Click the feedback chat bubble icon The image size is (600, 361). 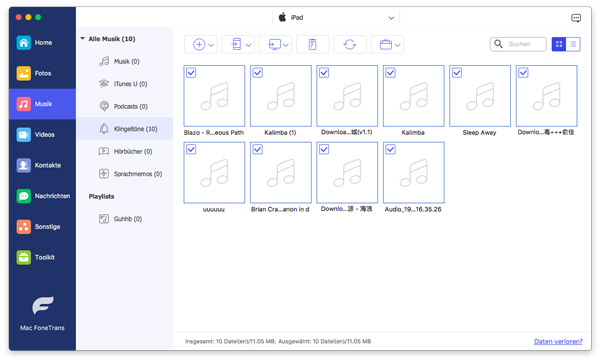tap(576, 18)
